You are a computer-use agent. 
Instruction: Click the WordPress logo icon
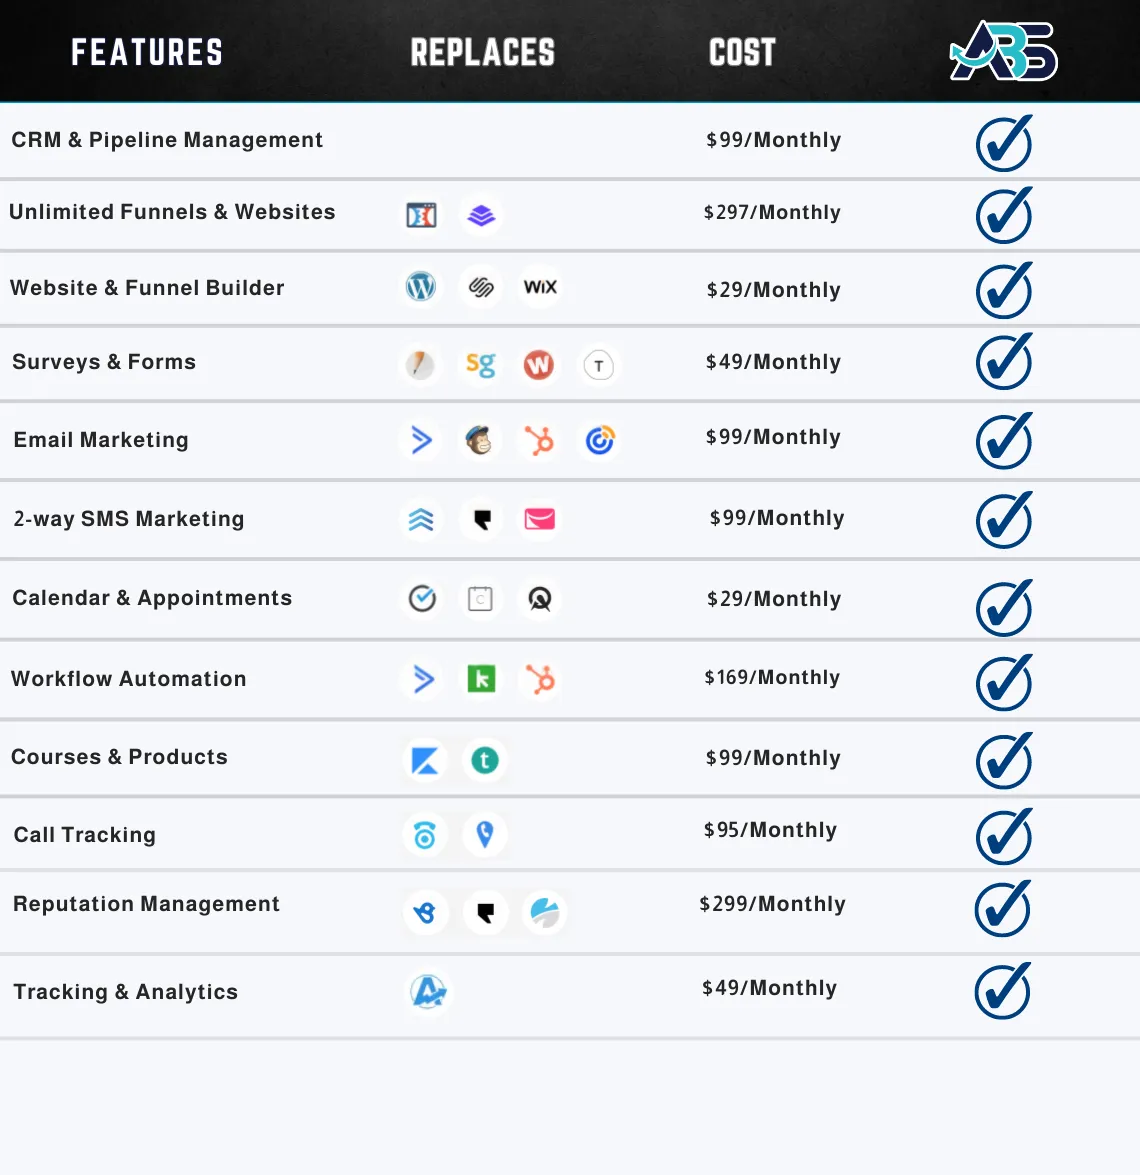(420, 286)
